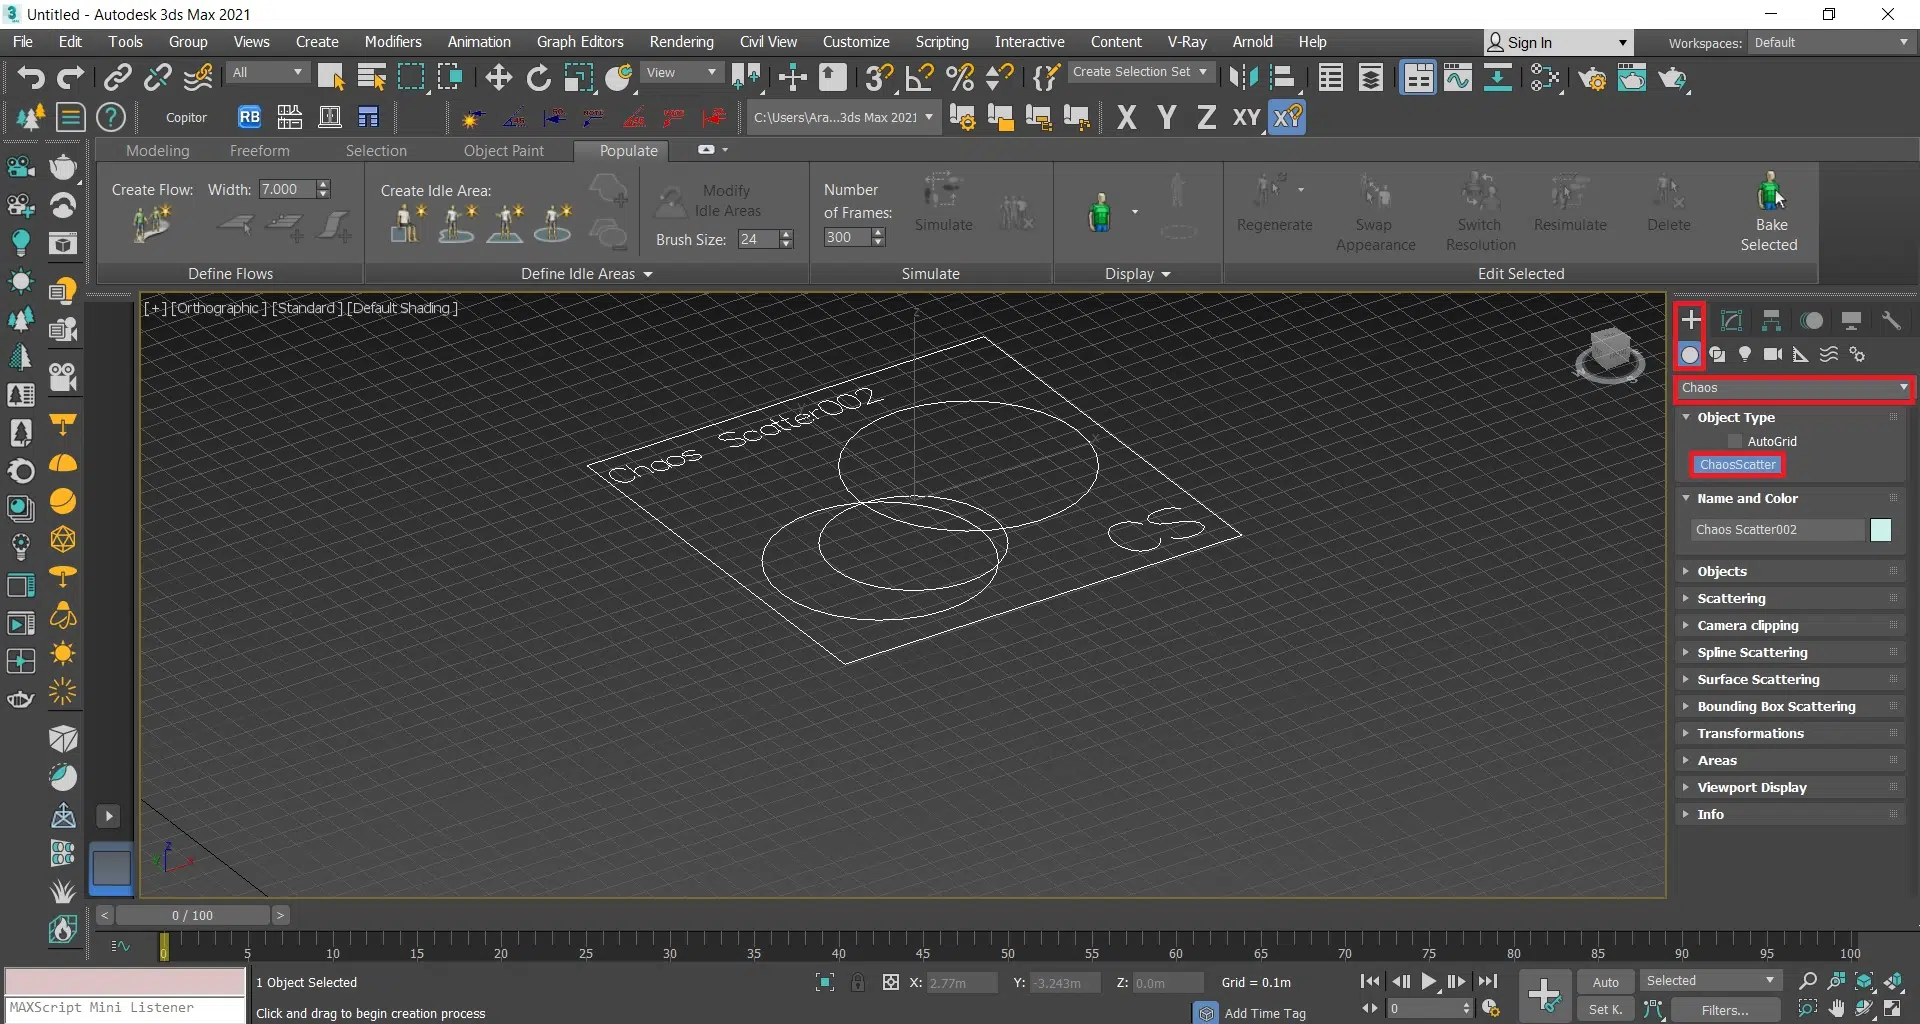The height and width of the screenshot is (1024, 1920).
Task: Toggle Auto key animation mode
Action: (x=1605, y=982)
